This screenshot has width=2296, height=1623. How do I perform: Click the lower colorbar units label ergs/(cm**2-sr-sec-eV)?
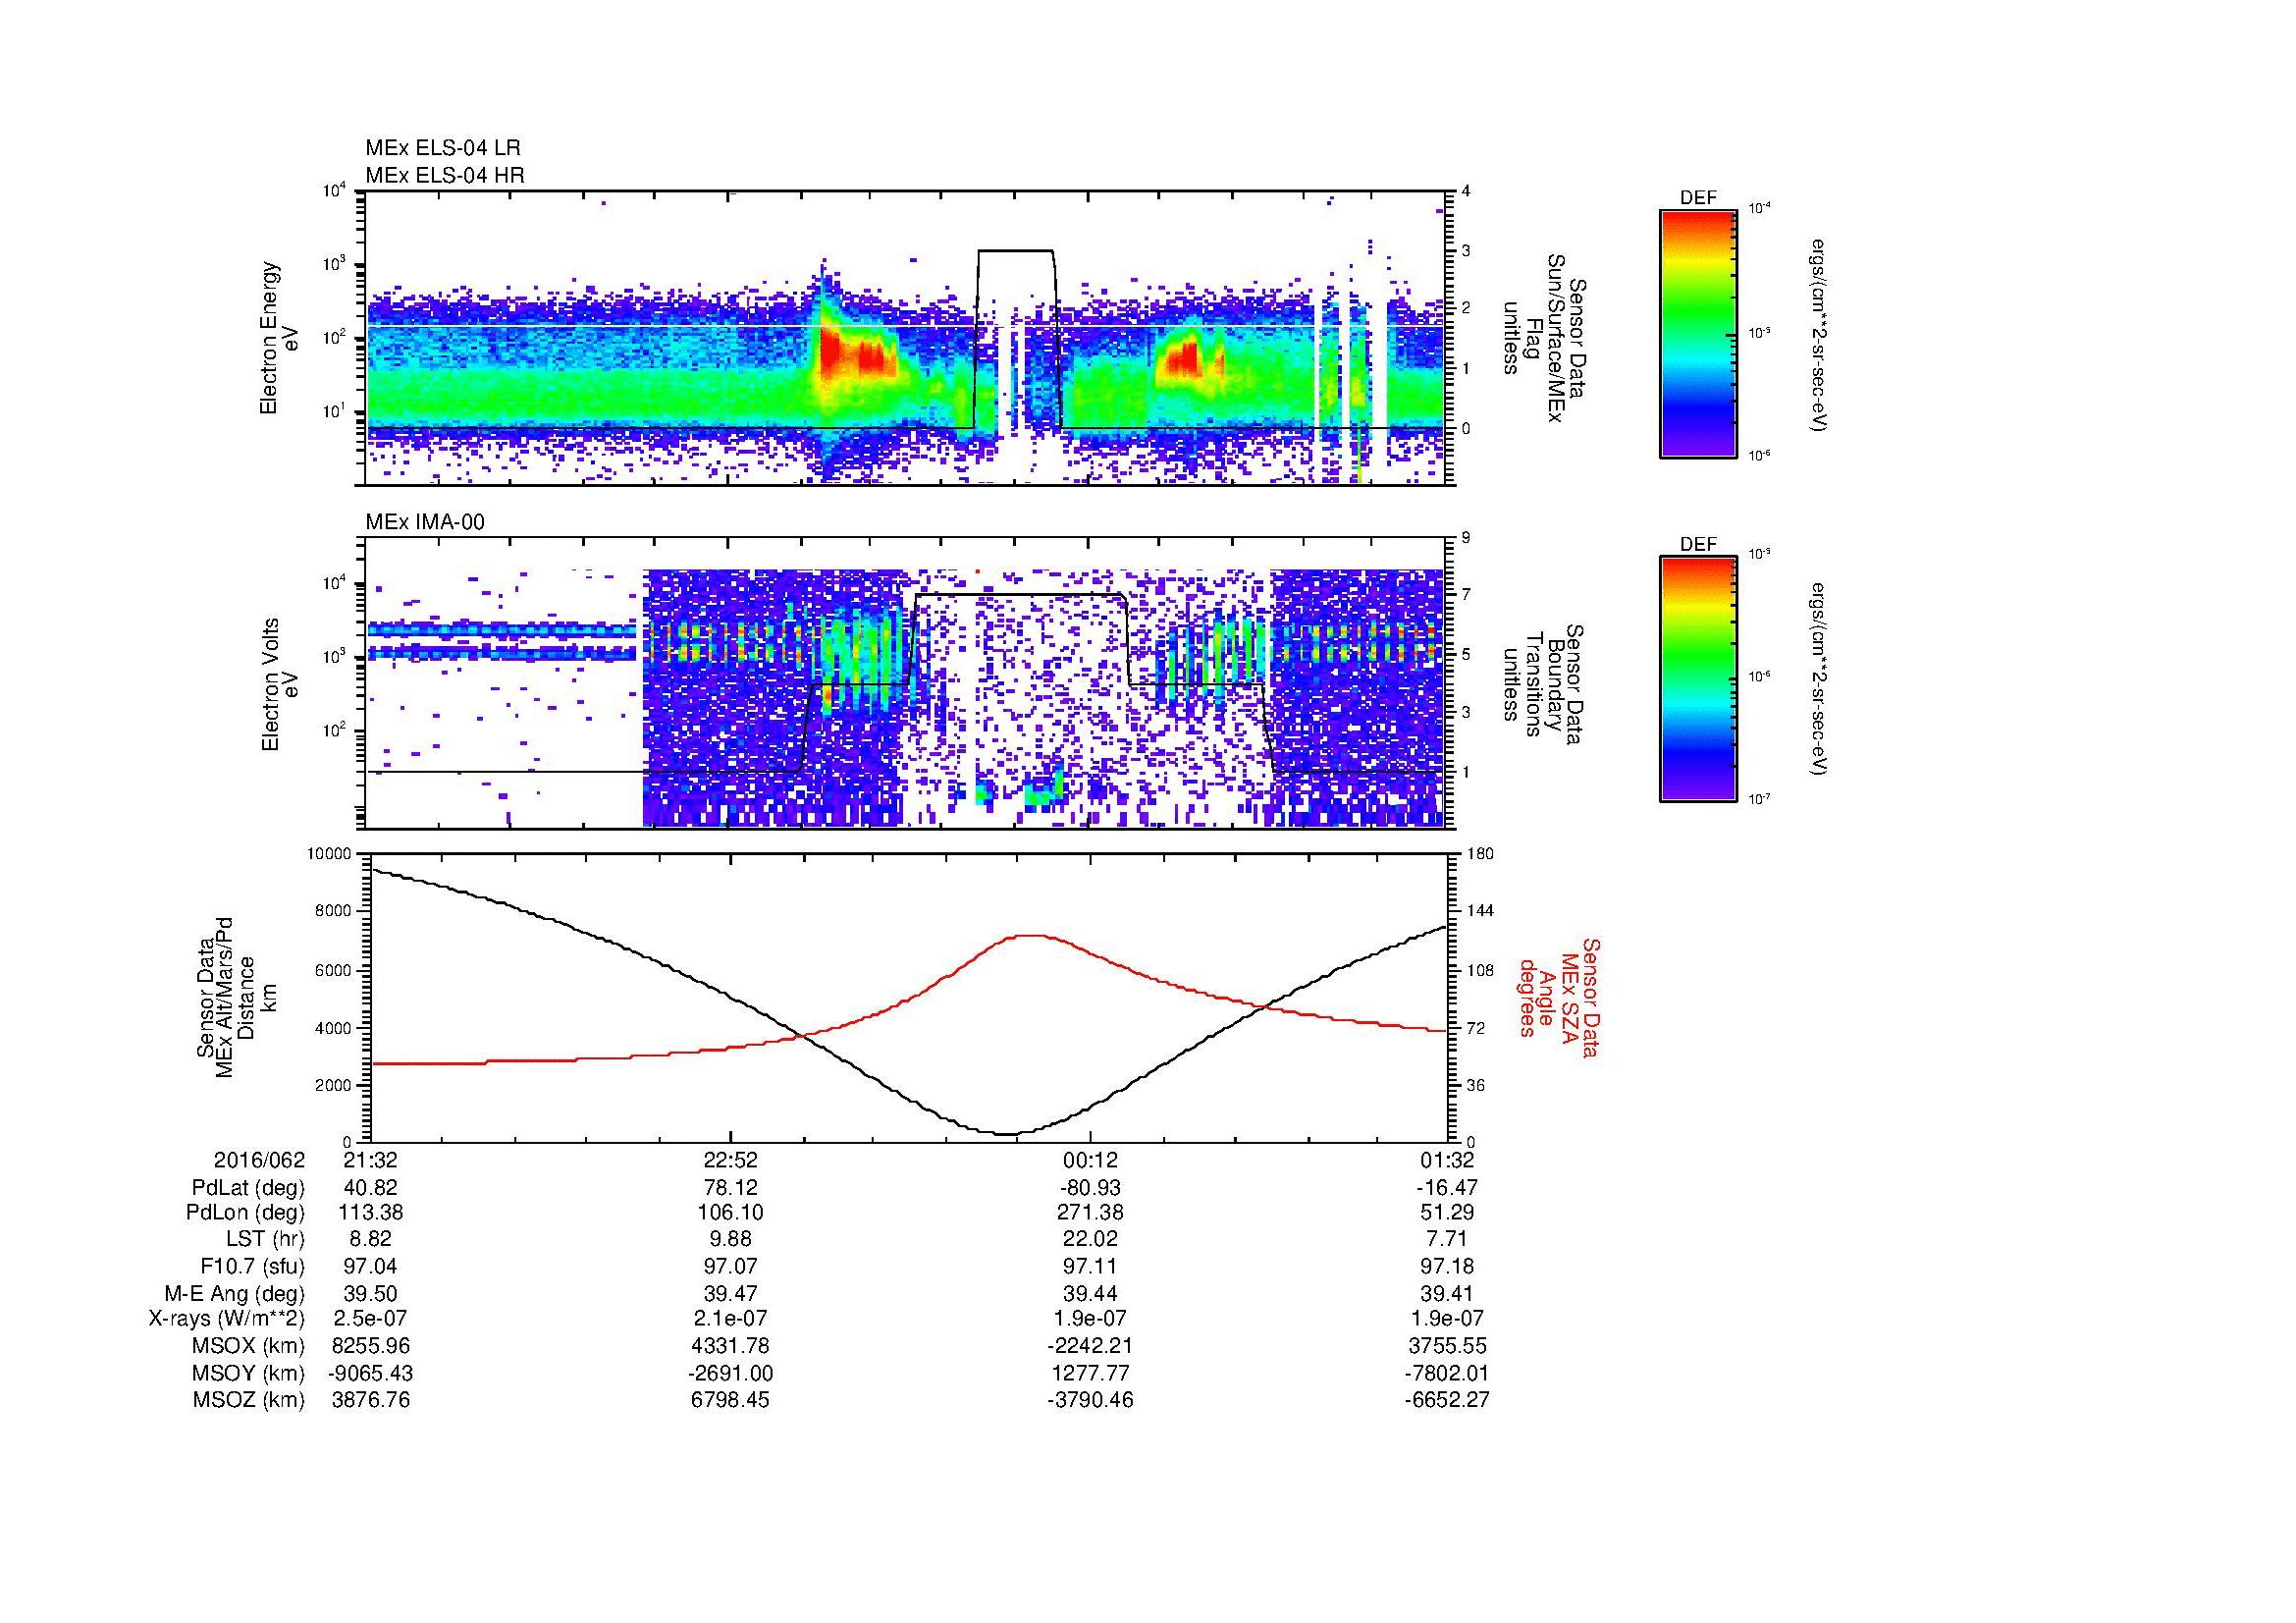[1820, 679]
